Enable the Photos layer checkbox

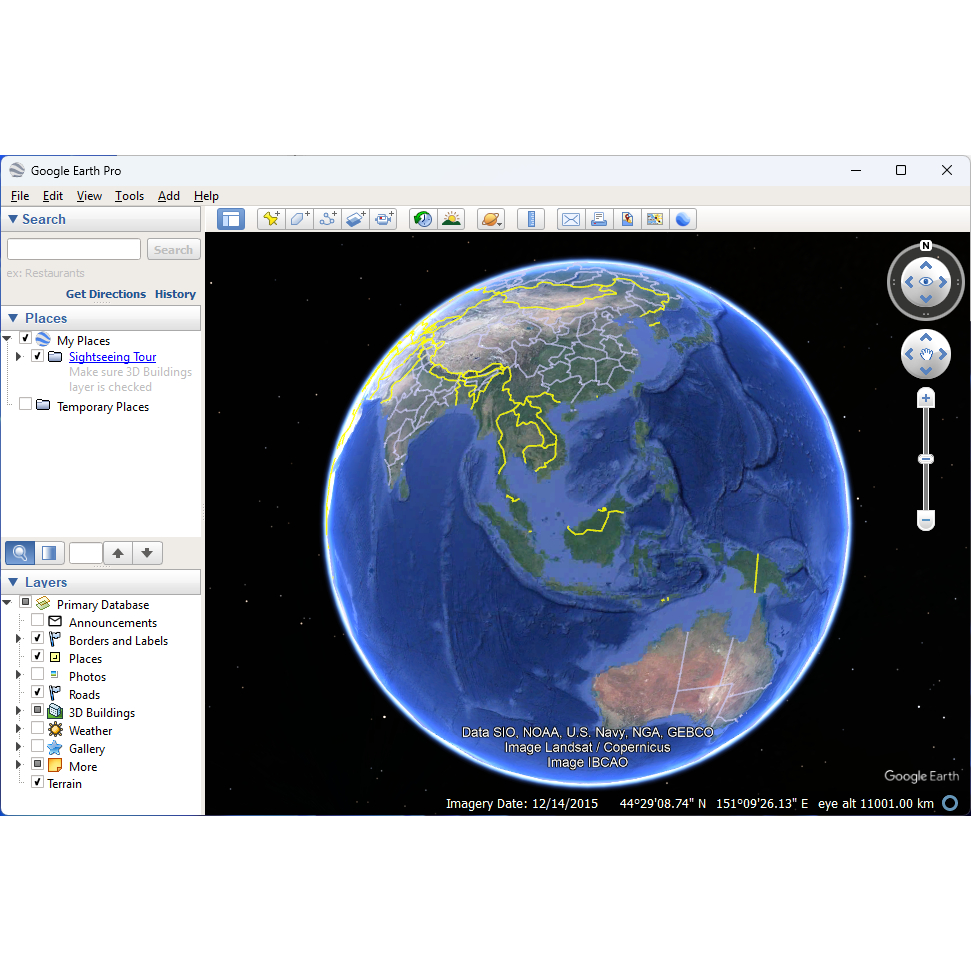point(38,676)
